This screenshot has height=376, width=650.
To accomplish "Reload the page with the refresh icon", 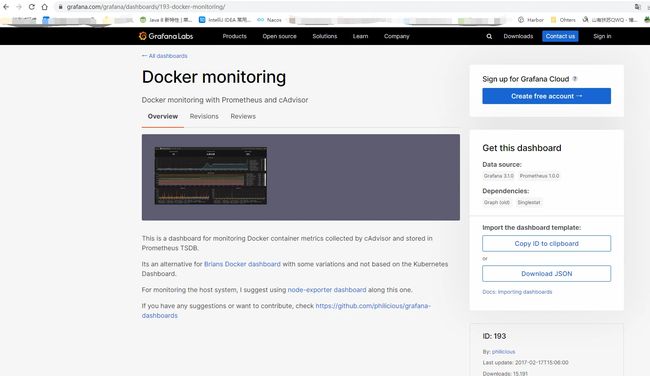I will coord(32,7).
